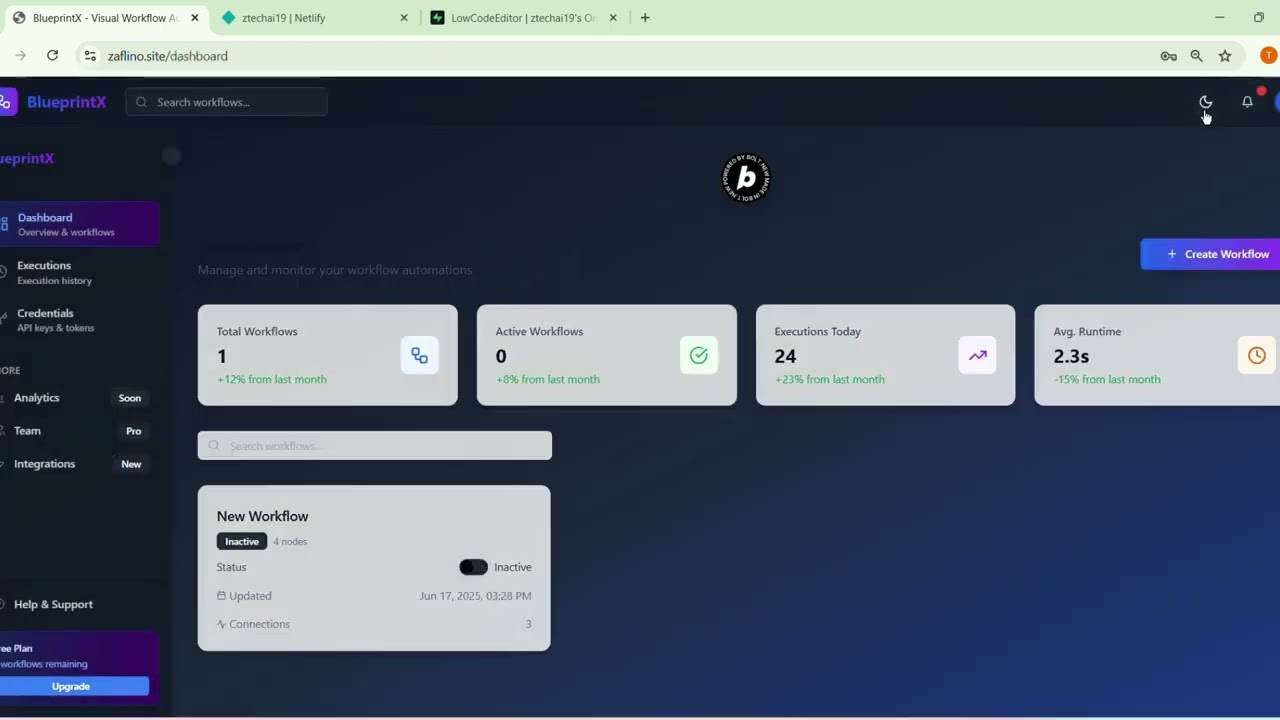Open Dashboard in the sidebar

79,224
